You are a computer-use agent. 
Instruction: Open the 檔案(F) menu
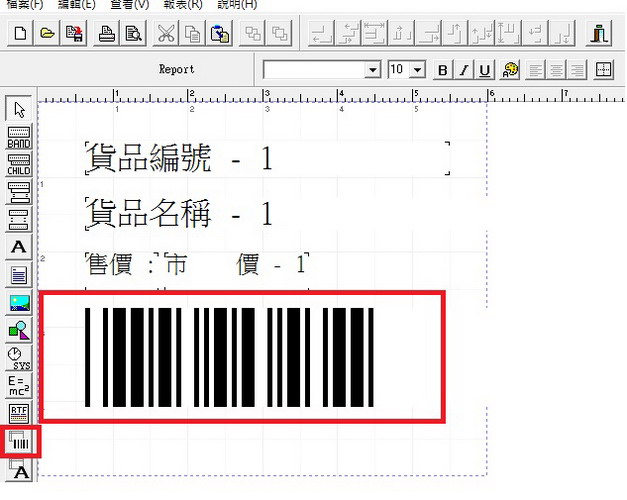tap(25, 5)
